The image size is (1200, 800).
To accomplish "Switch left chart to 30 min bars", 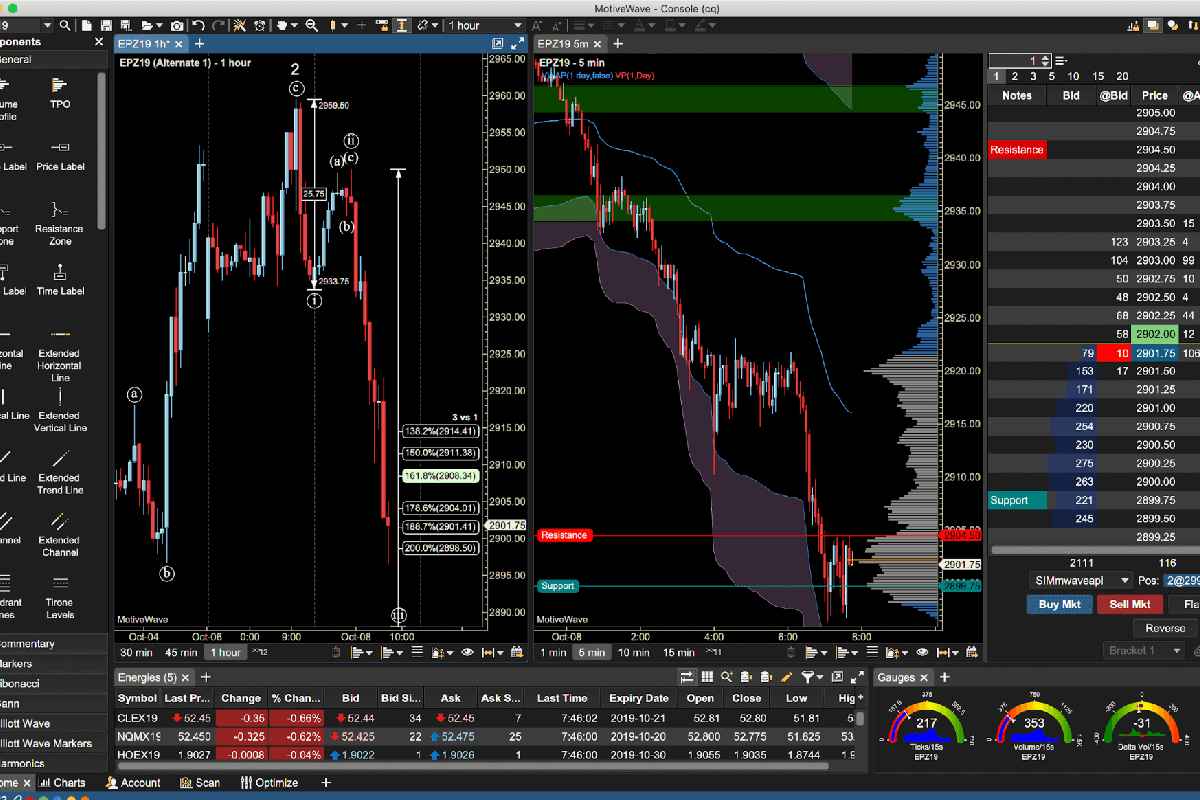I will pos(136,652).
